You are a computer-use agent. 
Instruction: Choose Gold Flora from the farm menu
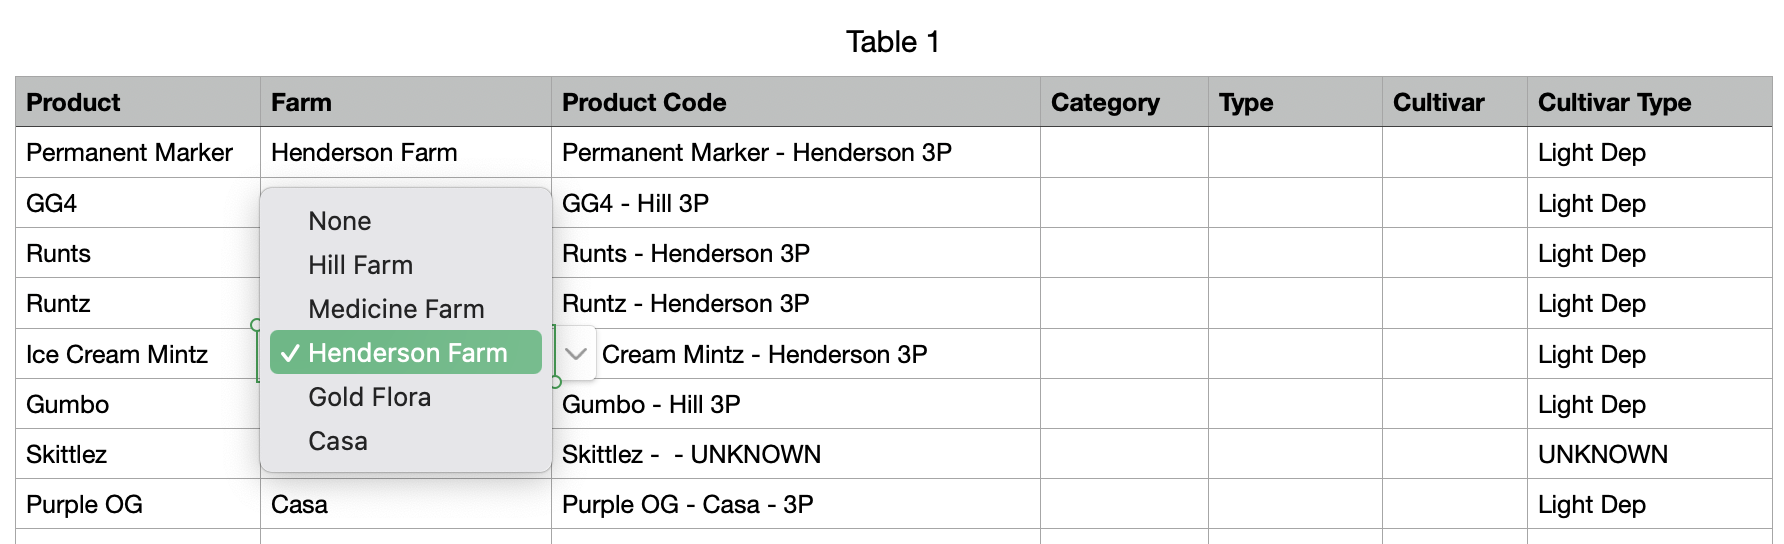[x=406, y=397]
